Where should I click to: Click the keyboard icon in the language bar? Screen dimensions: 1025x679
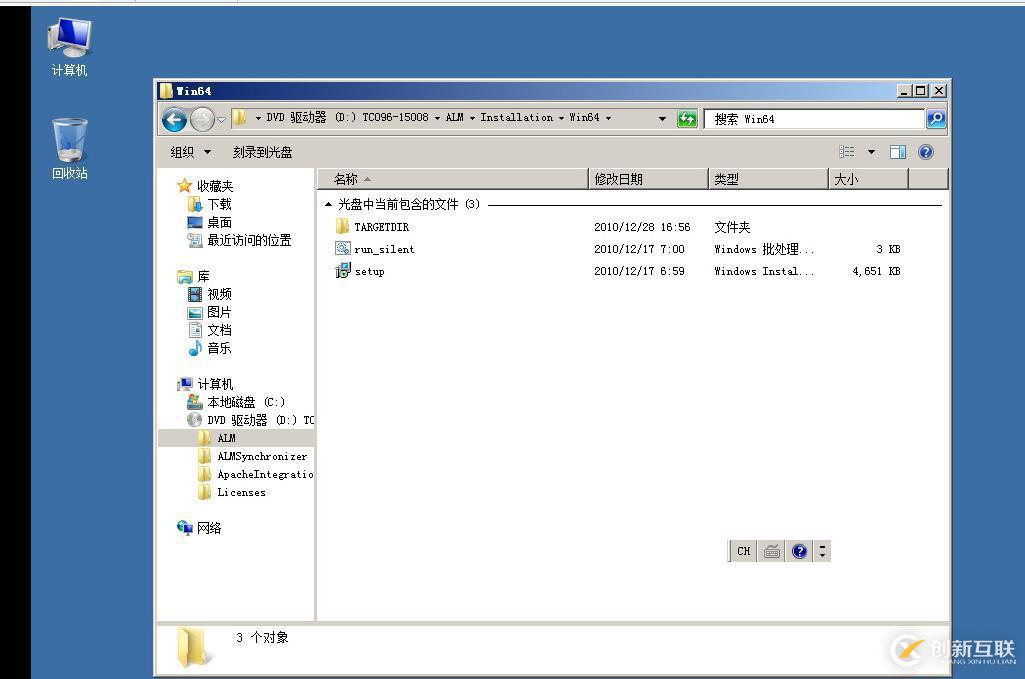pos(770,551)
